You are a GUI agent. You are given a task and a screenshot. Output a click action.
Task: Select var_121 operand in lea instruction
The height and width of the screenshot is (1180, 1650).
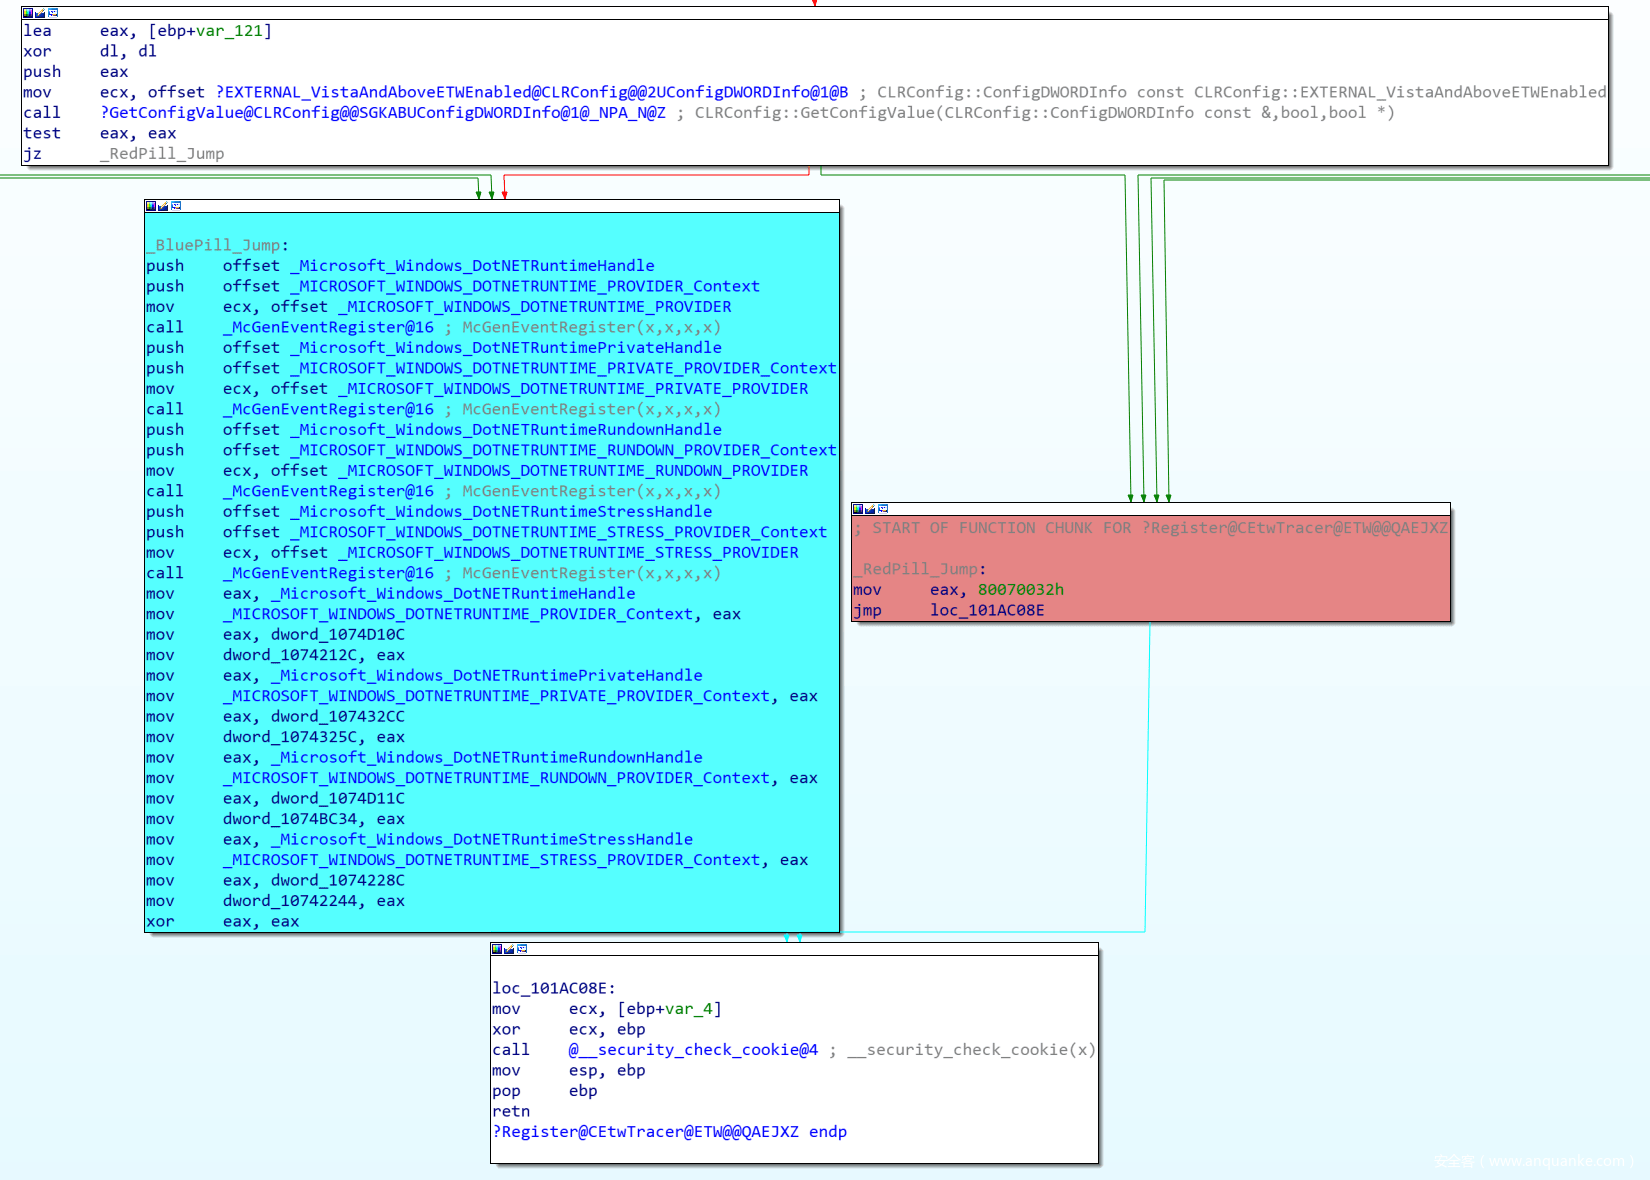coord(229,31)
